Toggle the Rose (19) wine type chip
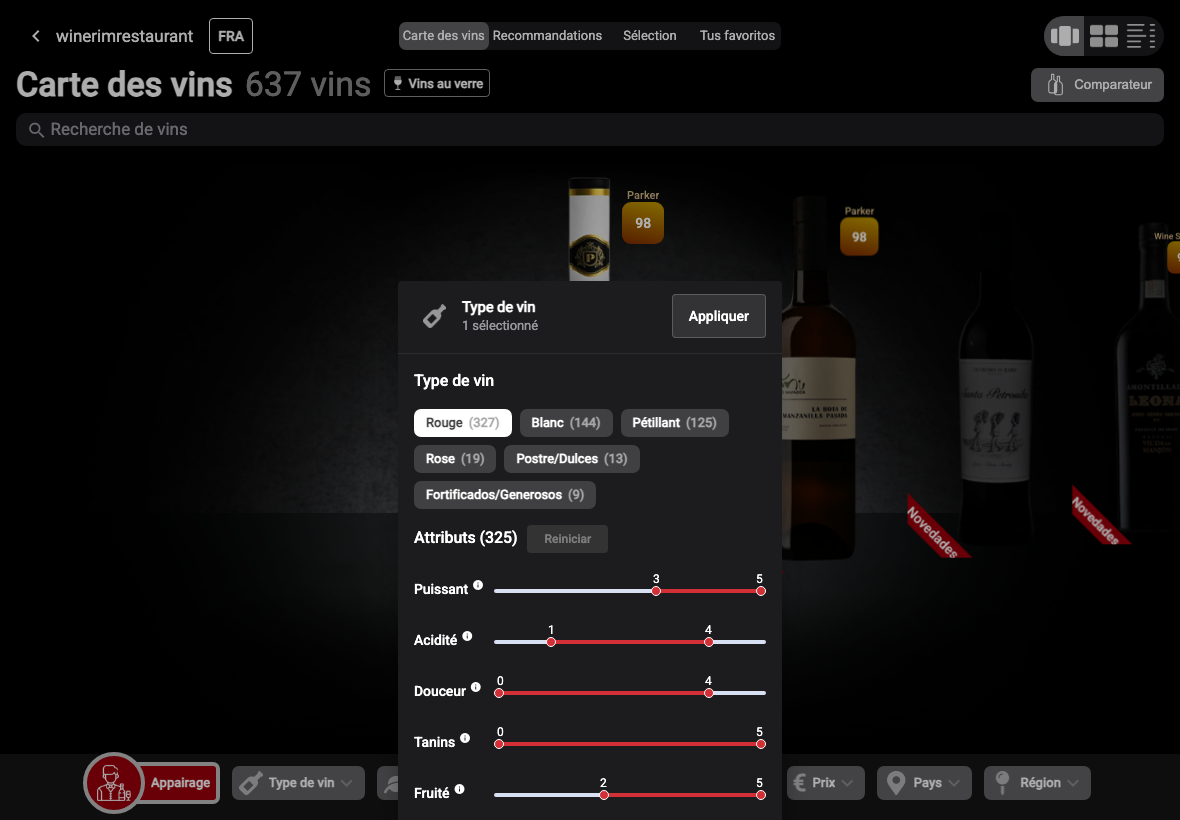The height and width of the screenshot is (820, 1180). coord(455,459)
